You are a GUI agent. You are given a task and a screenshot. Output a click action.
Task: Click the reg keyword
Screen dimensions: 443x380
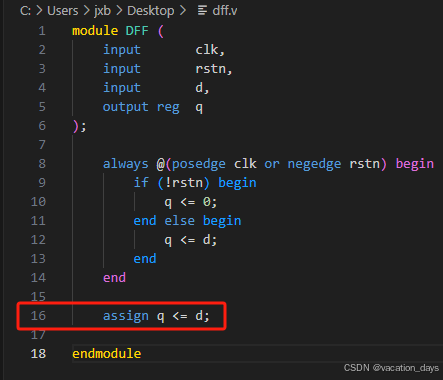pyautogui.click(x=168, y=108)
